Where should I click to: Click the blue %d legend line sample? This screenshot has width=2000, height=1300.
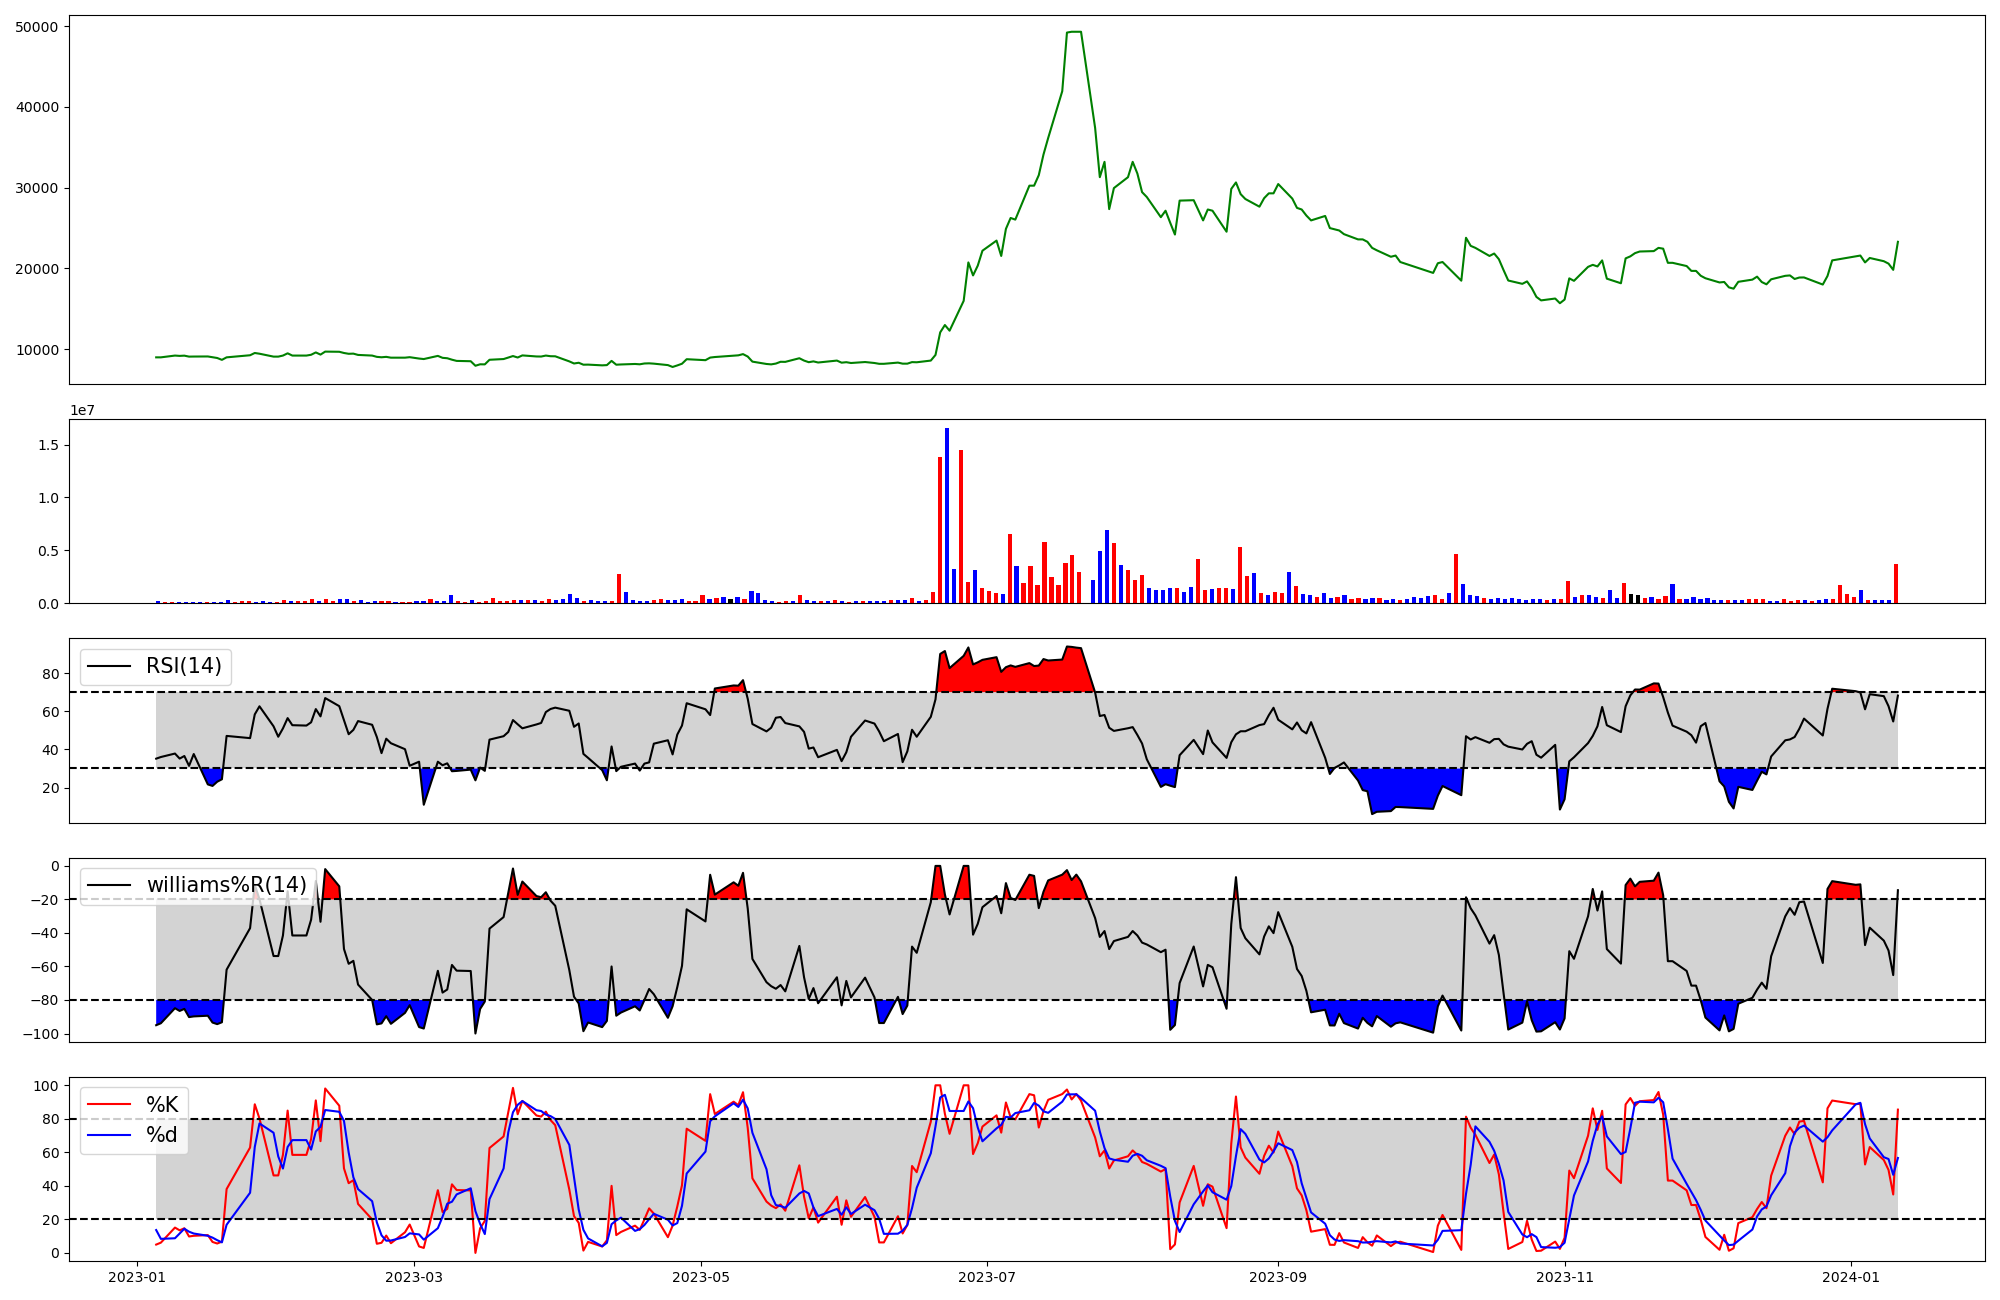[110, 1135]
